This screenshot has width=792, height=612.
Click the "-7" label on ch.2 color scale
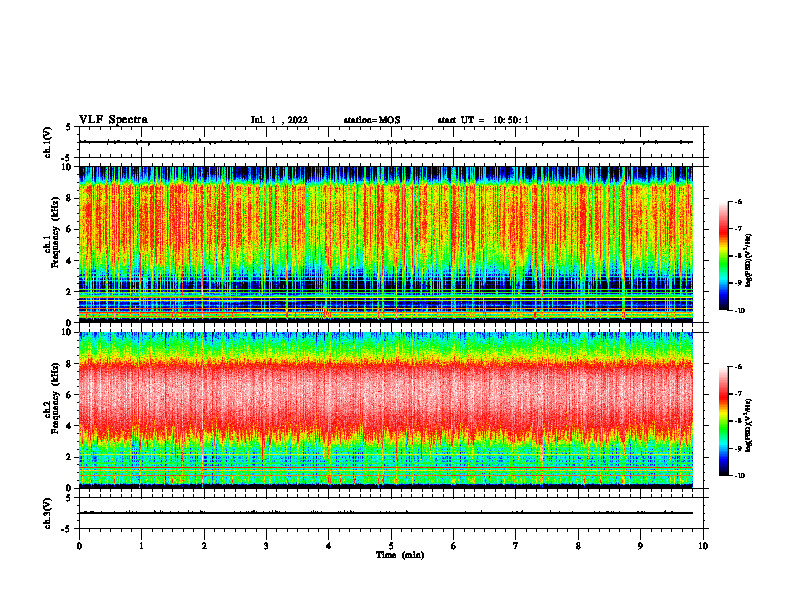(738, 394)
